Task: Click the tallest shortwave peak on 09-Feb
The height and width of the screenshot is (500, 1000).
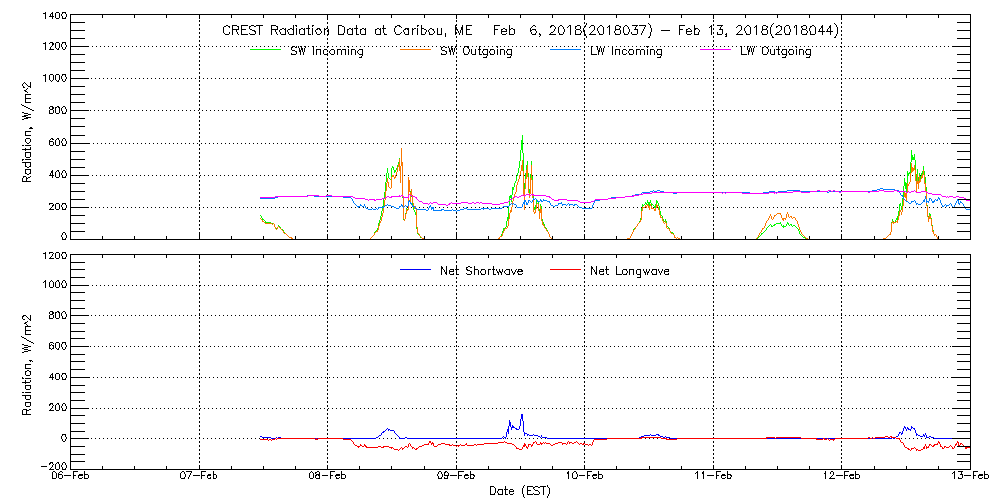Action: coord(522,137)
